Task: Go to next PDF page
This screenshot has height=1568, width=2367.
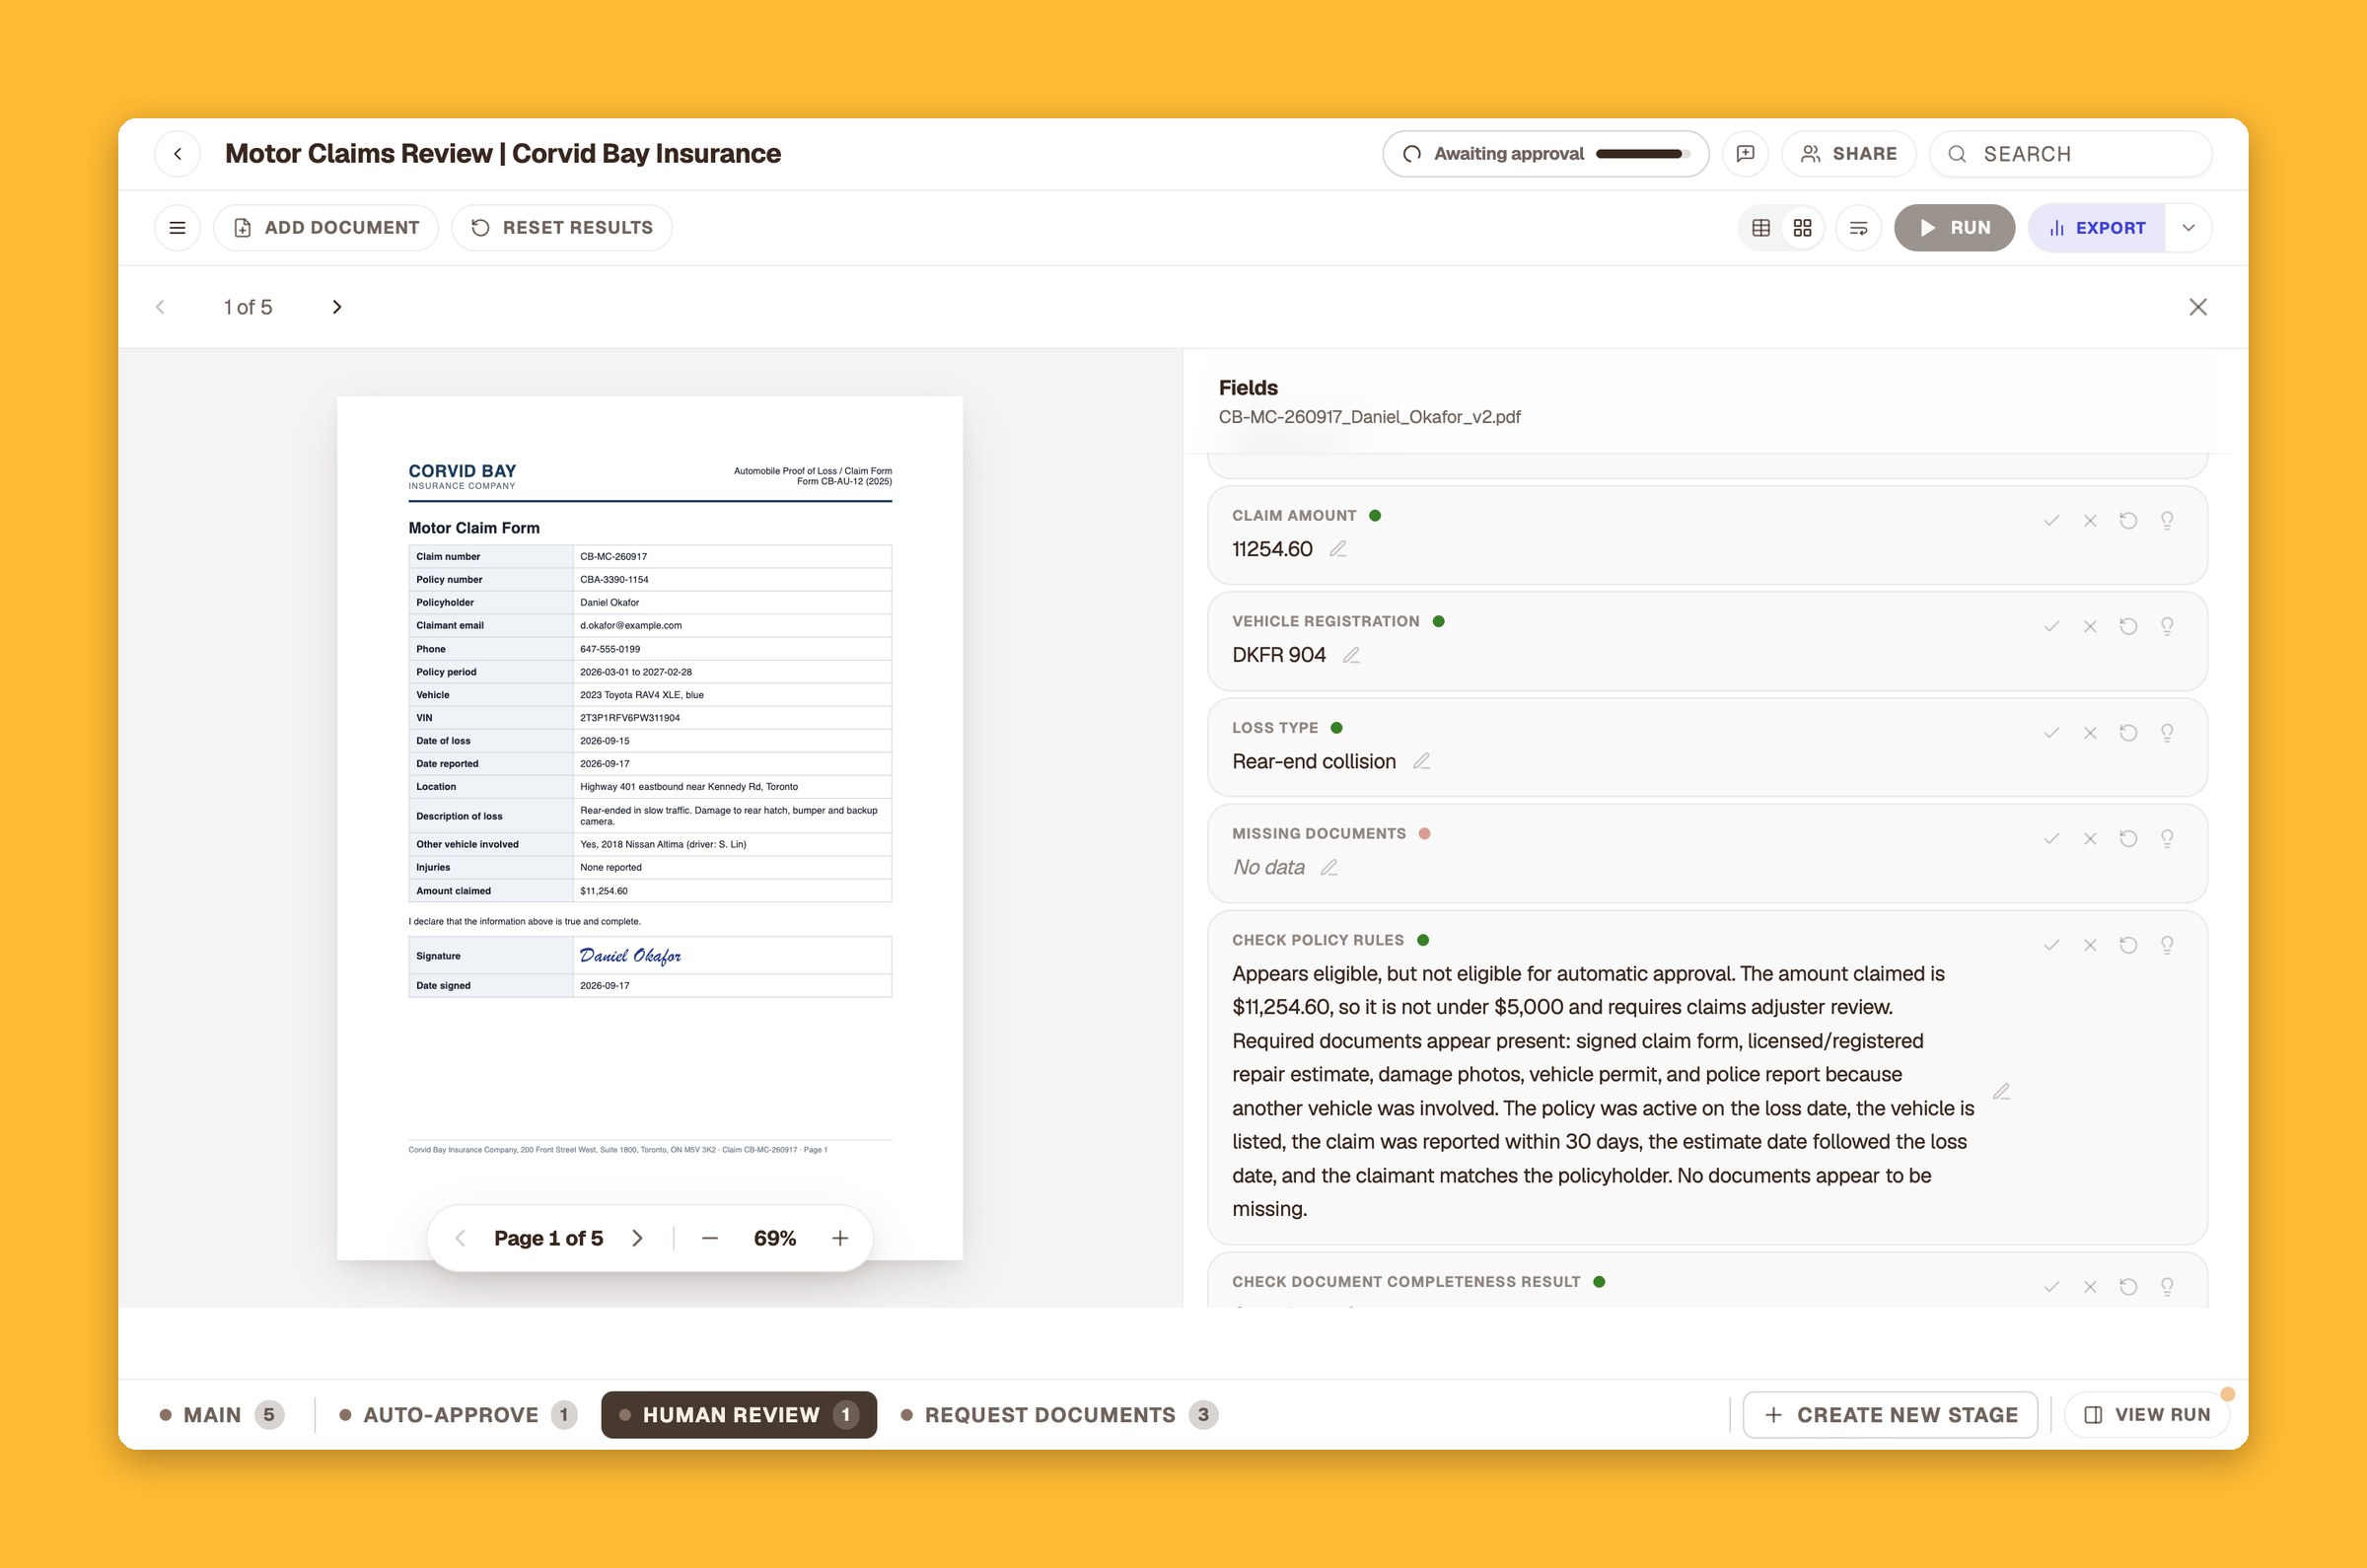Action: pyautogui.click(x=637, y=1238)
